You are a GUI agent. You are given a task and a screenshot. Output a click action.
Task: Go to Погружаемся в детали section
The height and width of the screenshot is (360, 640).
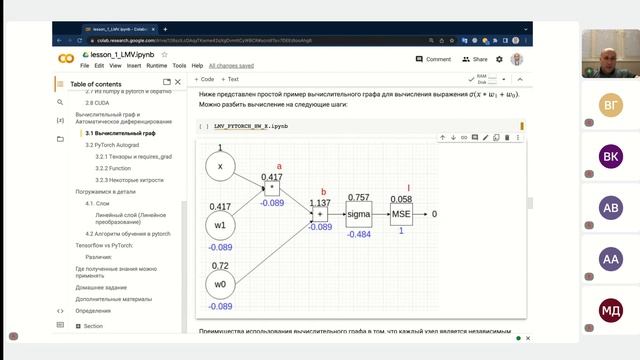[x=105, y=191]
